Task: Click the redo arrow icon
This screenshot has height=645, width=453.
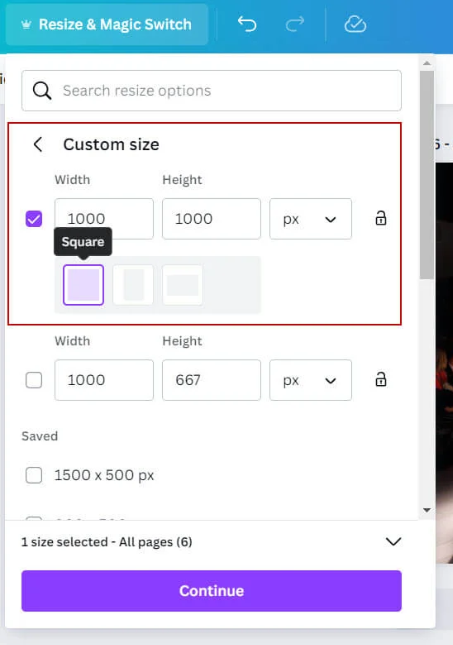Action: tap(295, 24)
